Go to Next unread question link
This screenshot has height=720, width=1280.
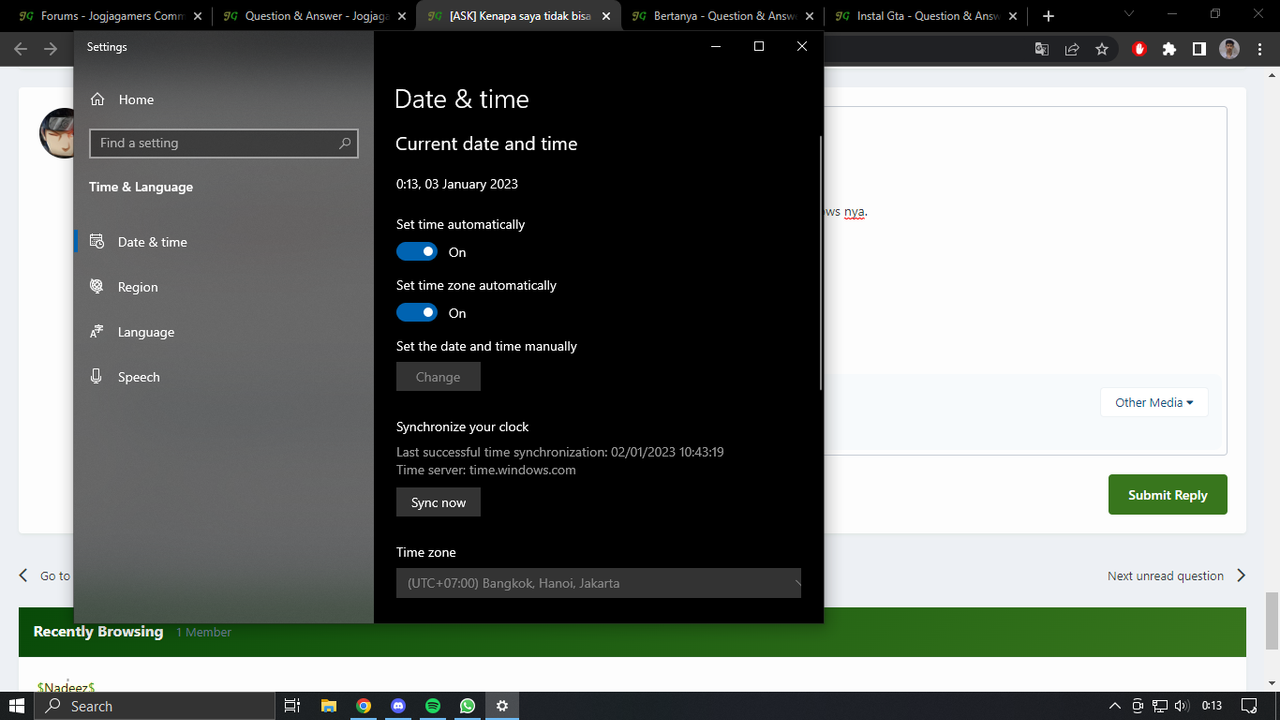coord(1176,576)
